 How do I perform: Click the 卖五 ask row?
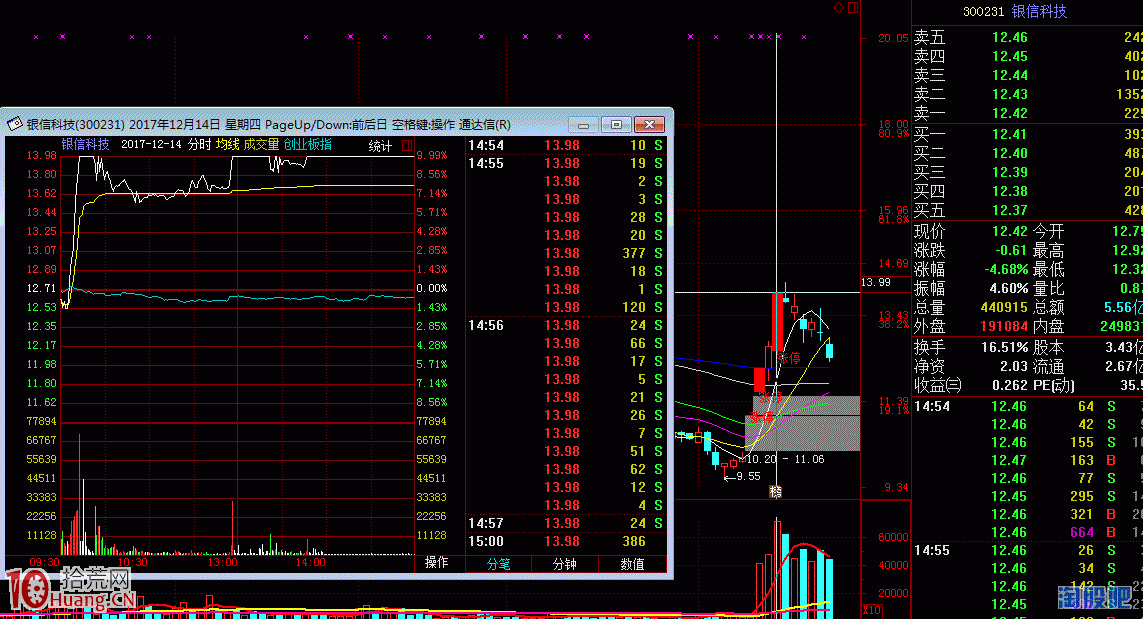coord(1028,37)
